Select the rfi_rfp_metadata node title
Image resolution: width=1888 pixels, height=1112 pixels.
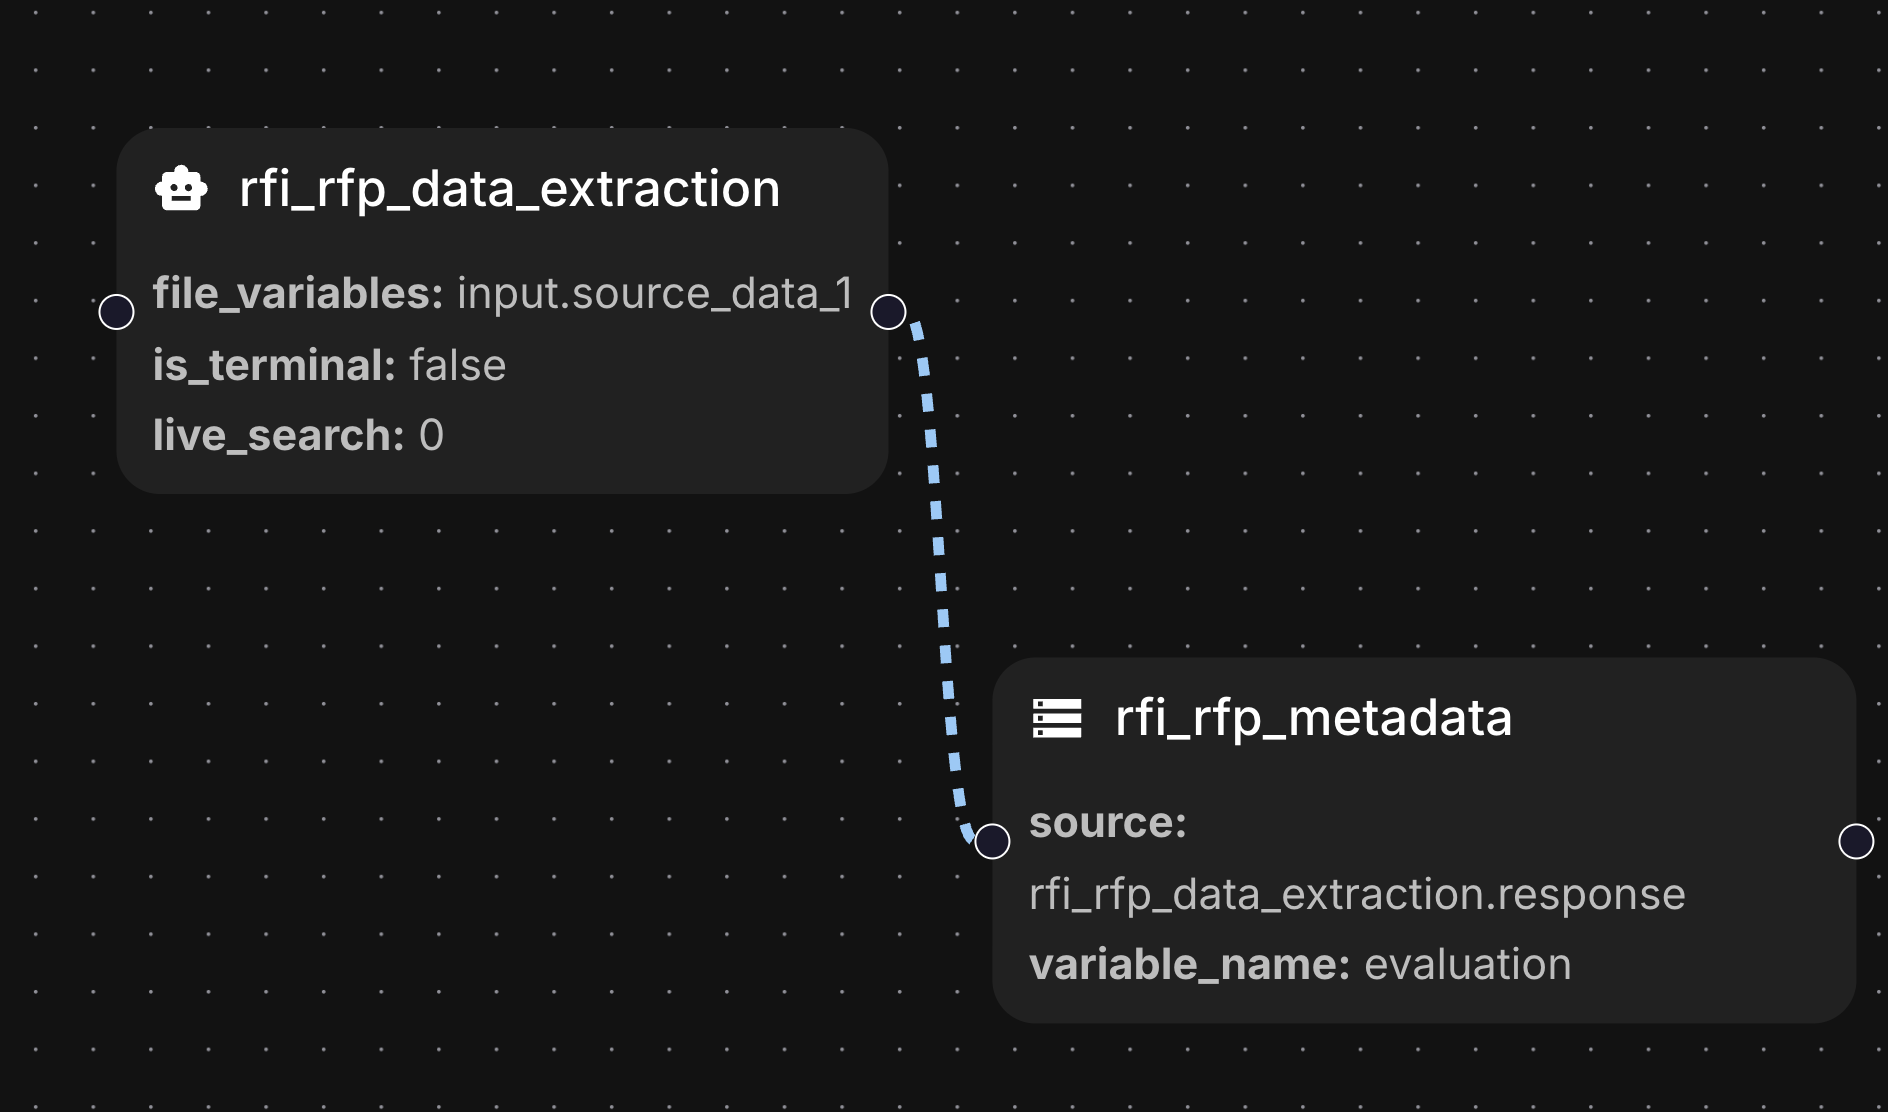point(1312,717)
